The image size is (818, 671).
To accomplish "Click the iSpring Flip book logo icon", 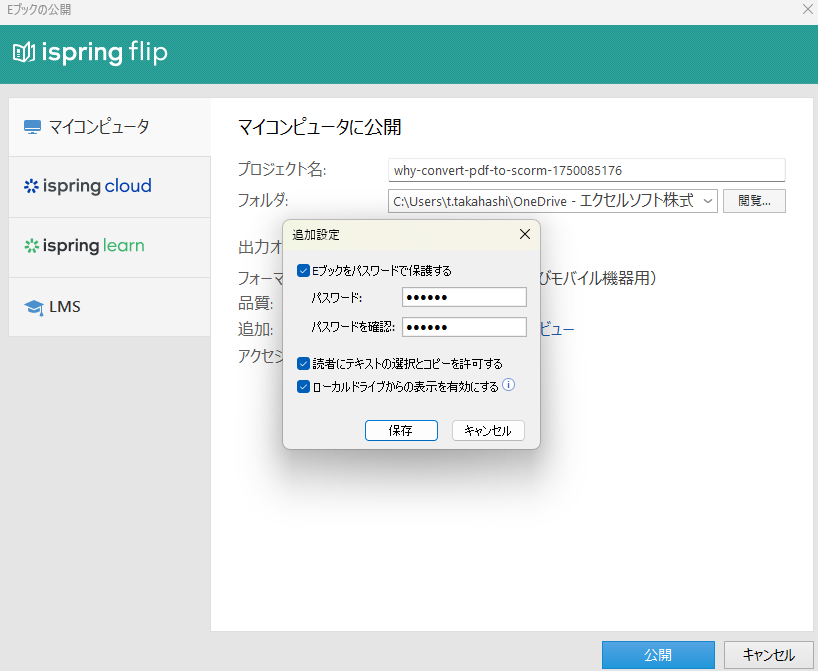I will tap(24, 52).
